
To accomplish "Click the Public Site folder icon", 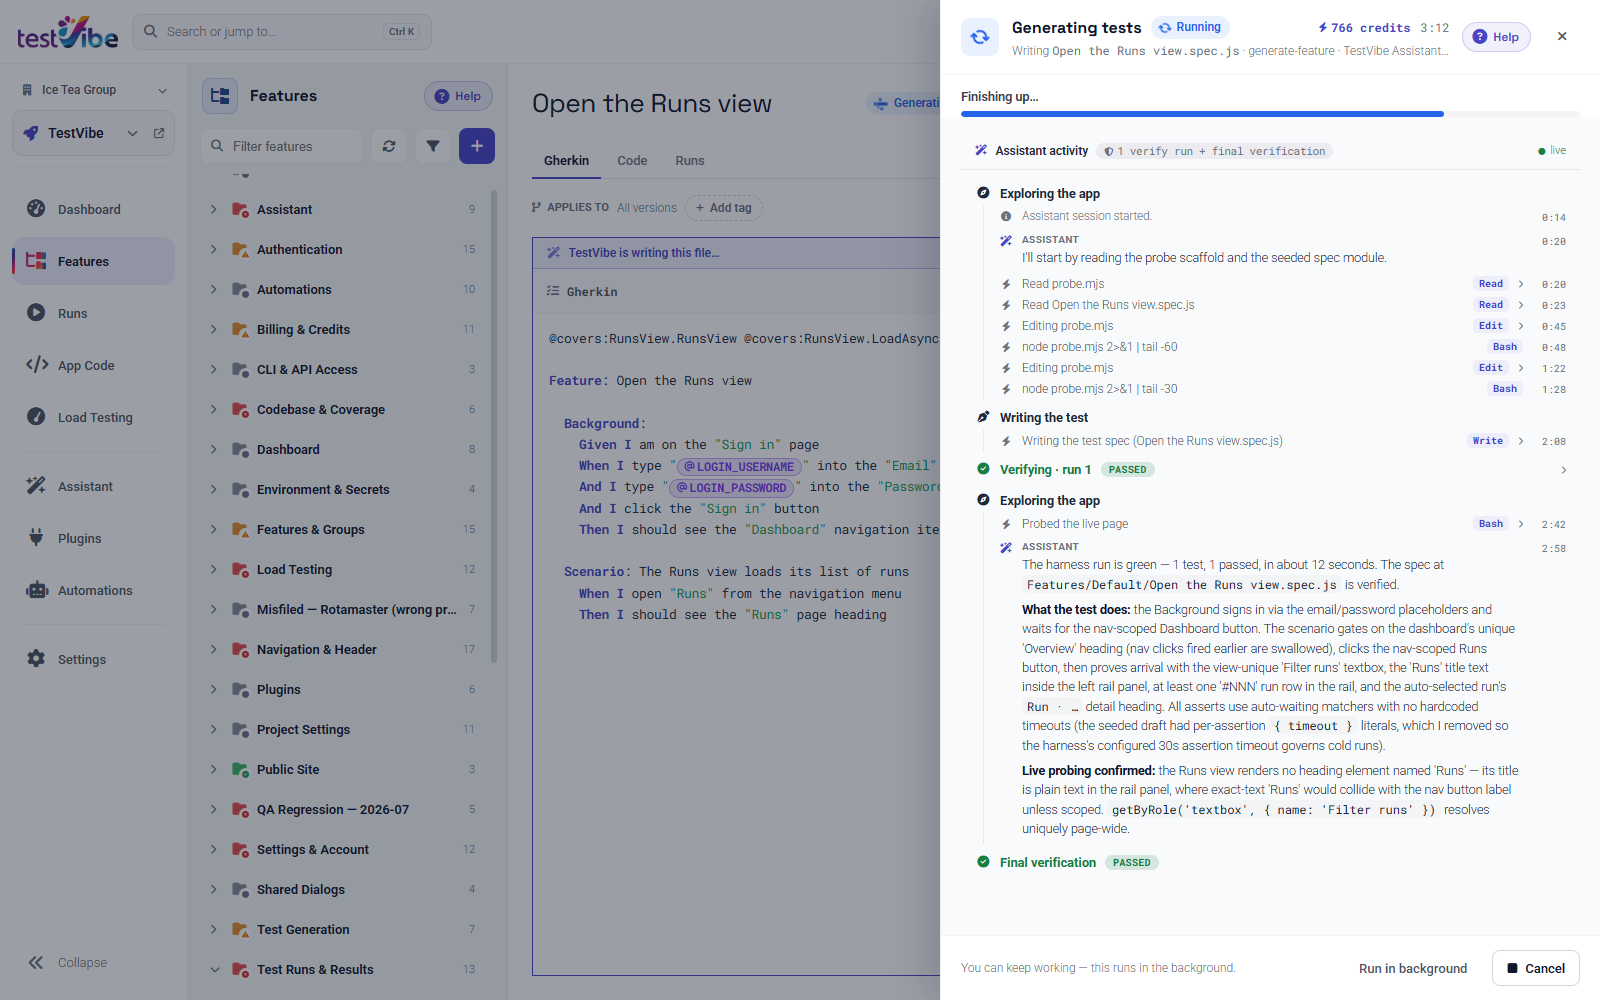I will tap(240, 769).
